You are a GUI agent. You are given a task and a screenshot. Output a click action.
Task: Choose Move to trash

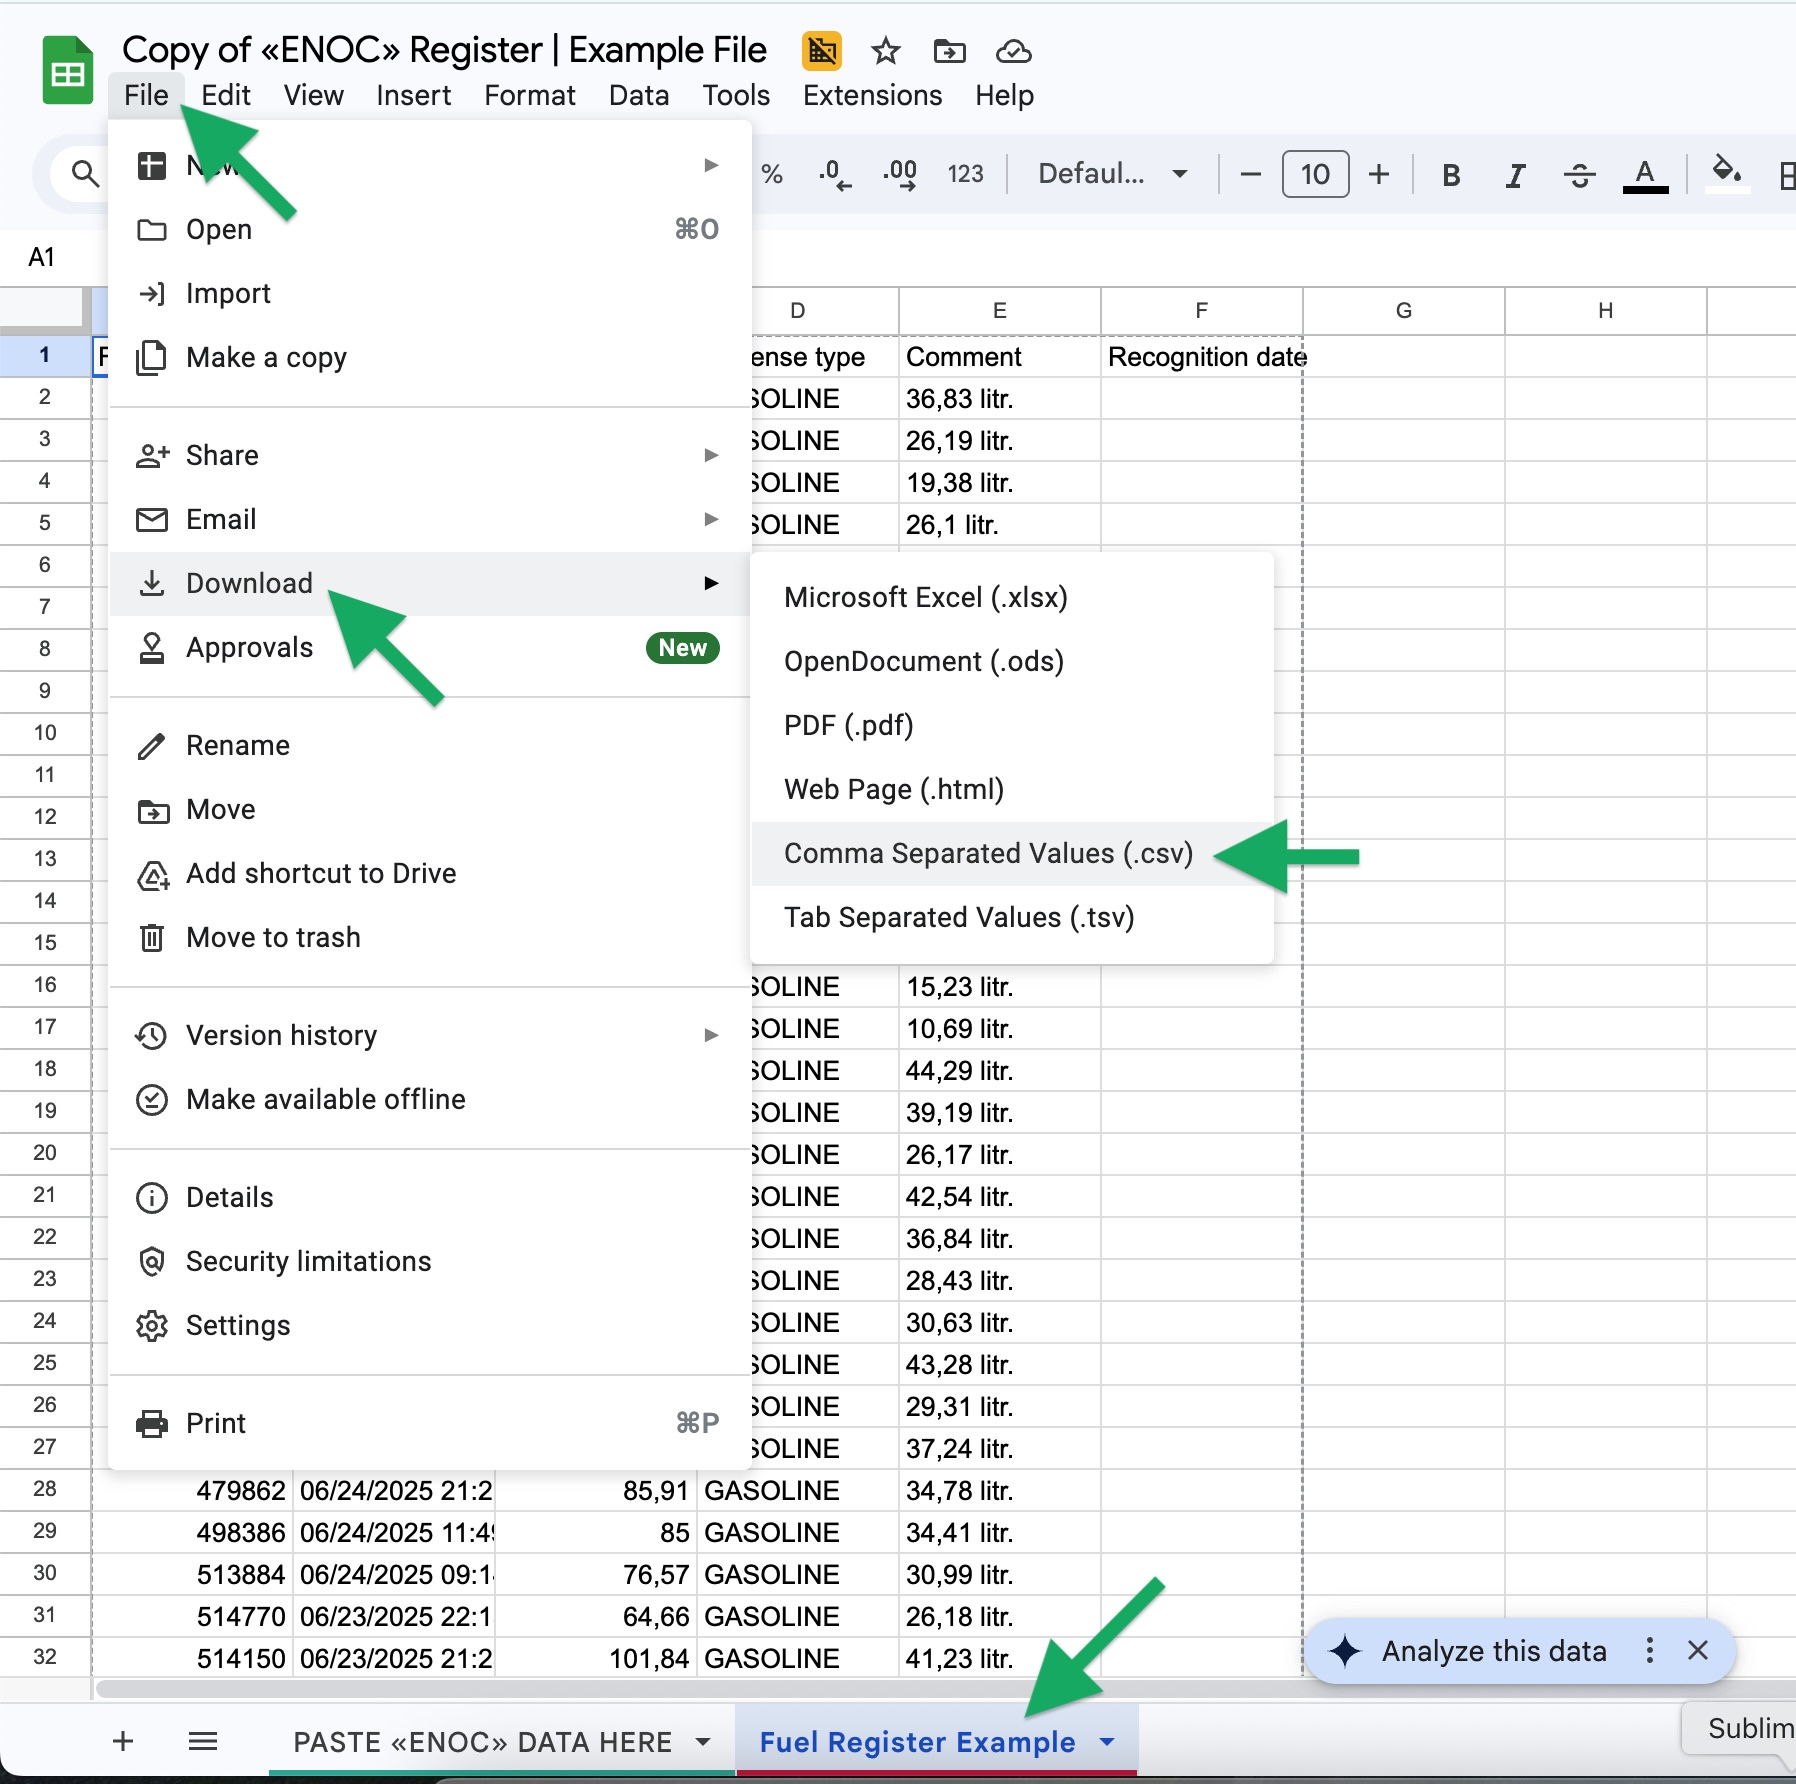430,937
